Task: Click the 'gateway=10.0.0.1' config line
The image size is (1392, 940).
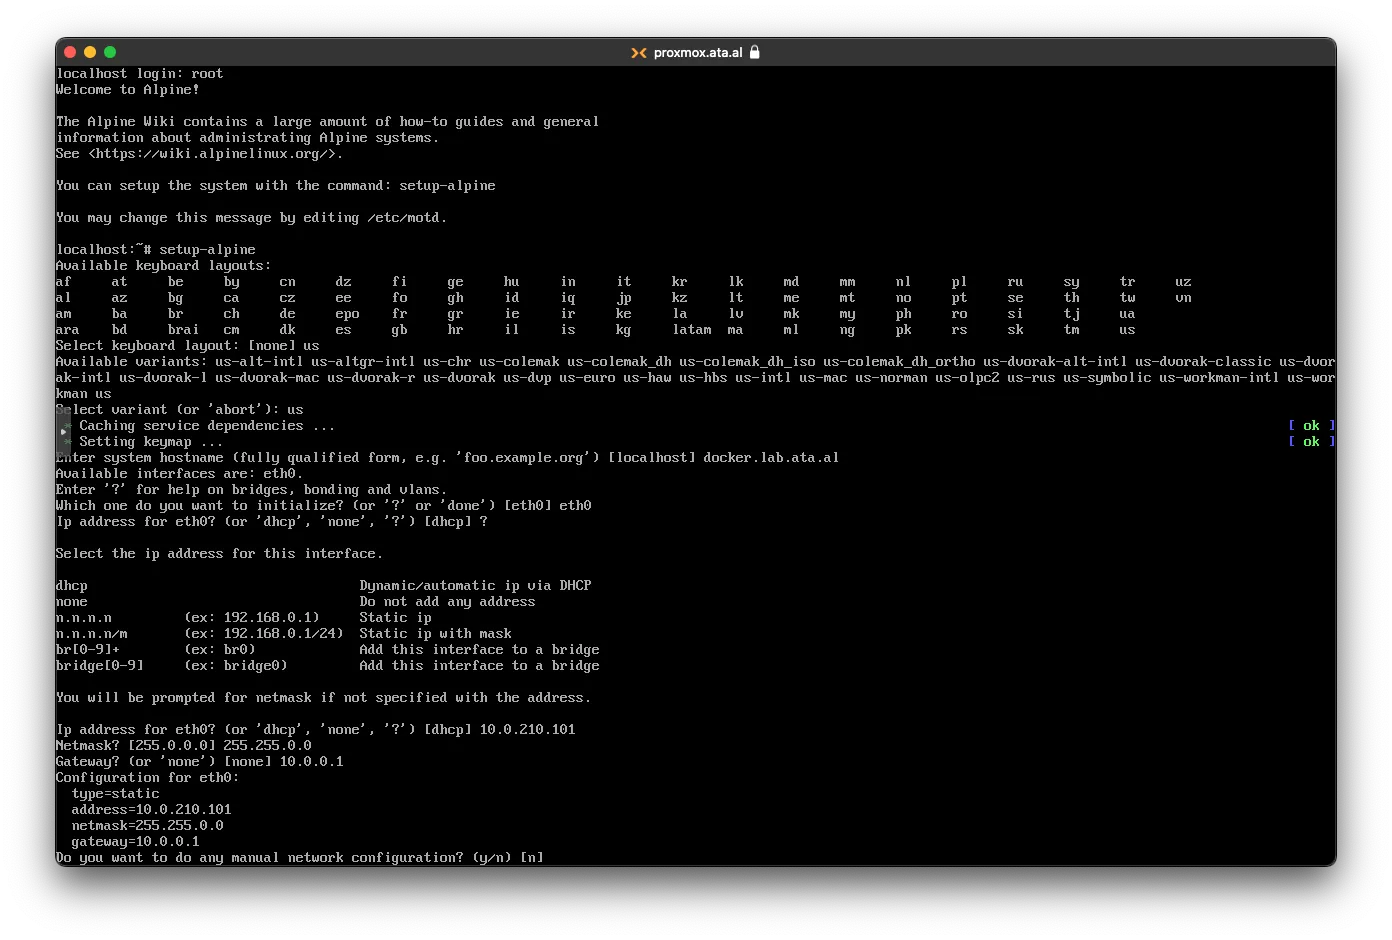Action: coord(136,842)
